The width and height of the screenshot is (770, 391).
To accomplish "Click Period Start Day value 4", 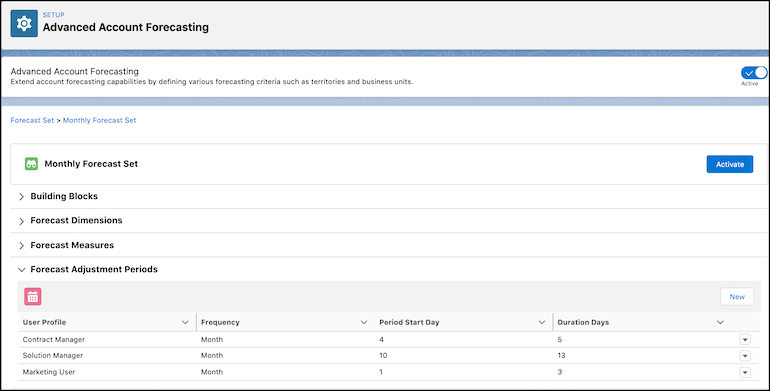I will 382,340.
